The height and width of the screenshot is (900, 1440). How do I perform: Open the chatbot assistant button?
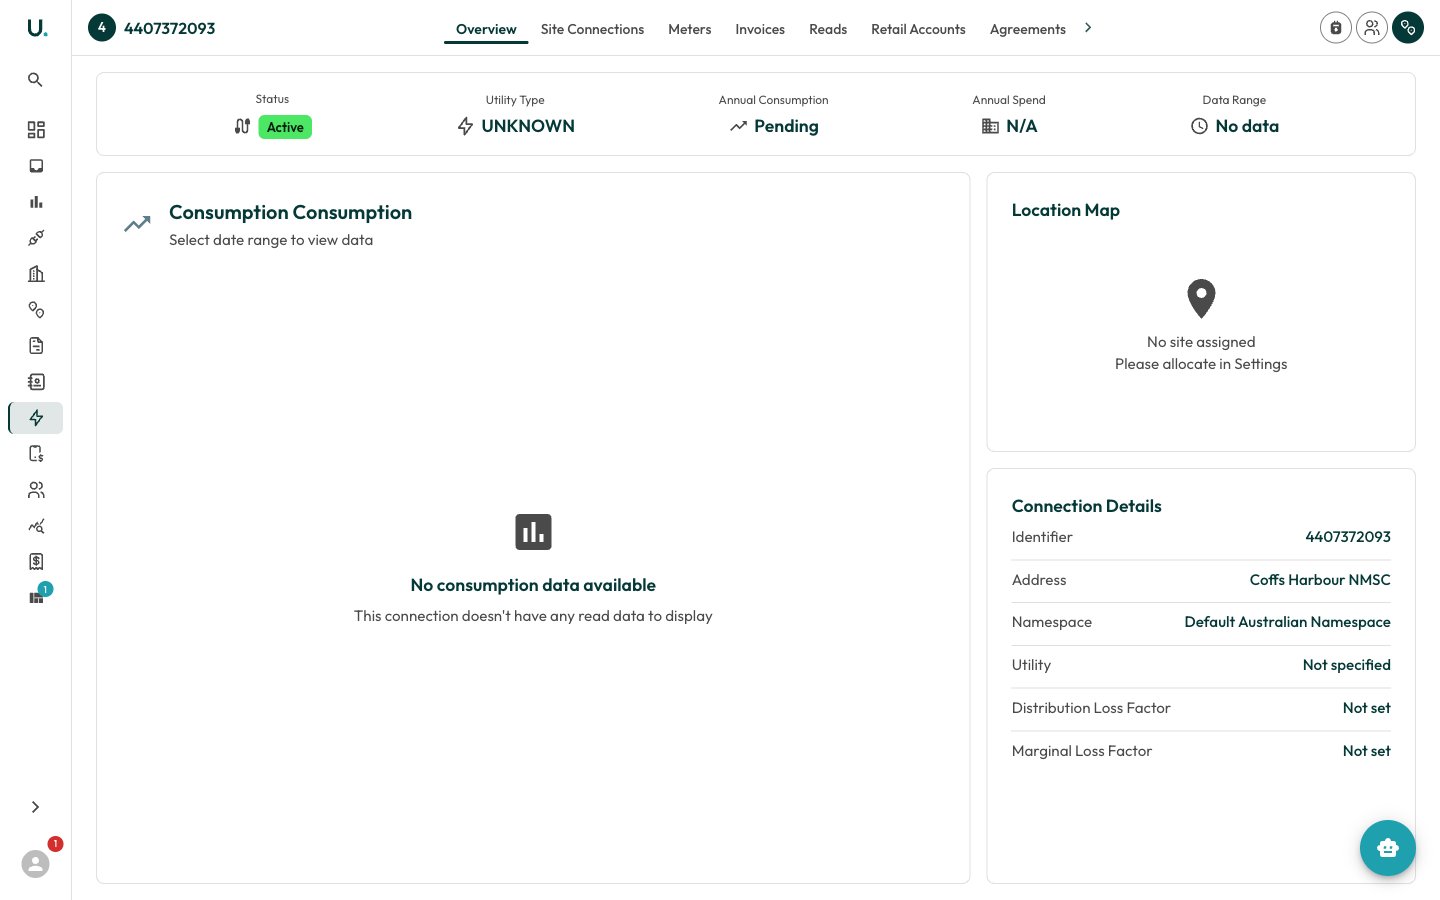point(1388,848)
